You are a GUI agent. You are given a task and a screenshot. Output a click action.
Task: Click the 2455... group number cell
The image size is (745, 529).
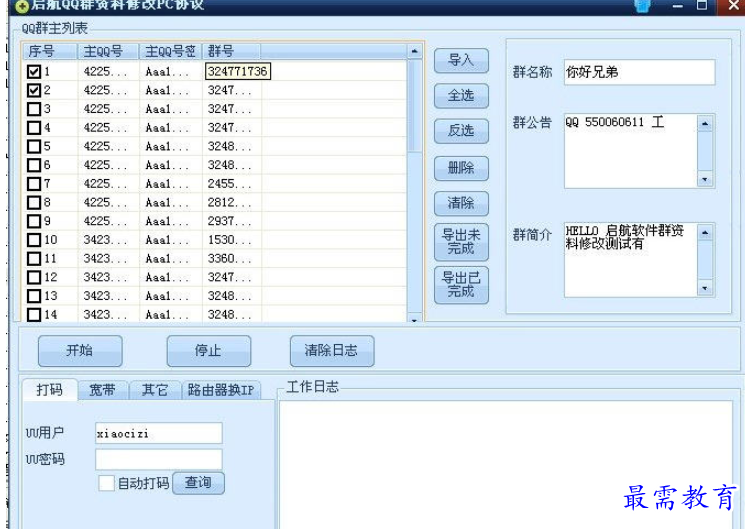(232, 184)
